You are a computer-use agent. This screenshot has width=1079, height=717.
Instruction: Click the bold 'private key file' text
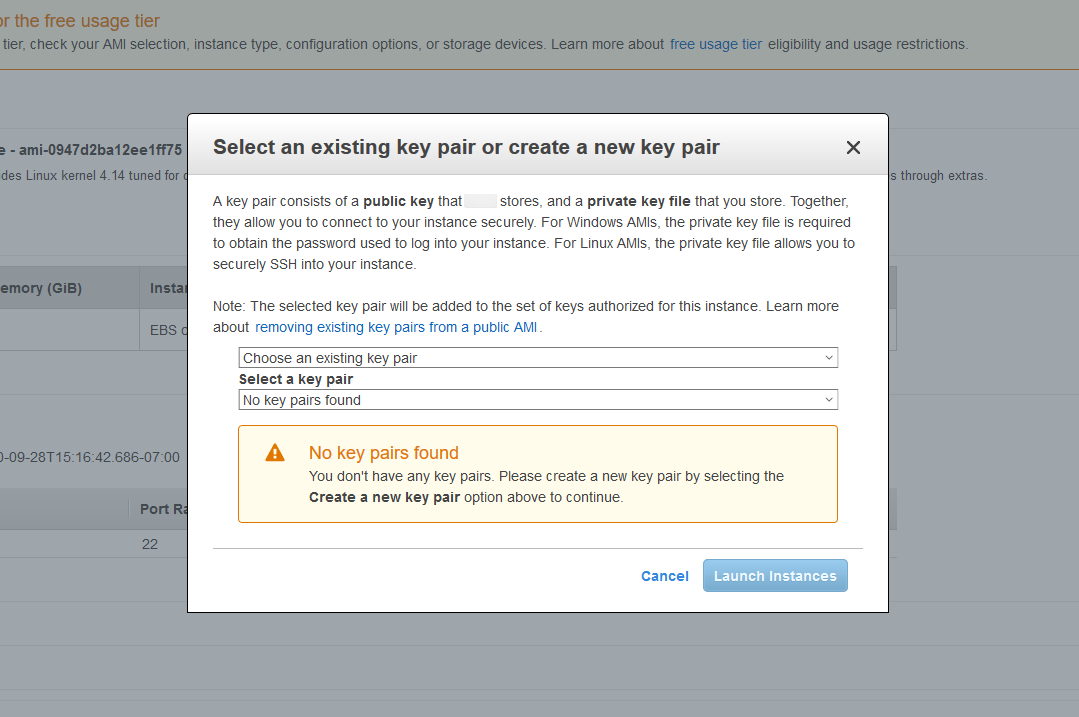pos(639,201)
